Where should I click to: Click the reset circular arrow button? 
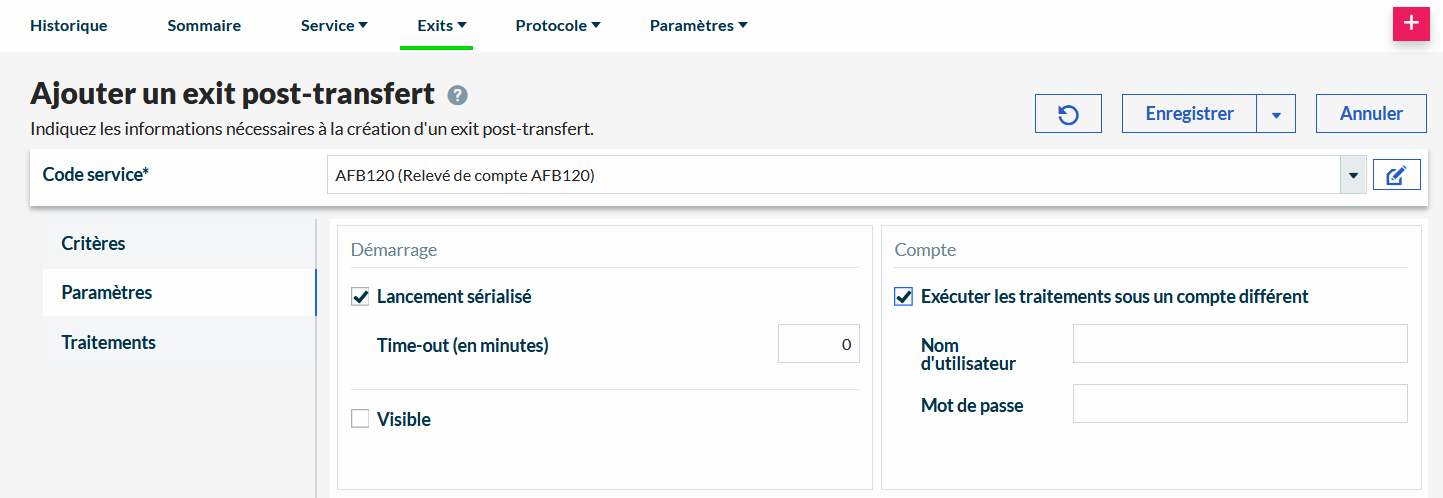click(1068, 114)
